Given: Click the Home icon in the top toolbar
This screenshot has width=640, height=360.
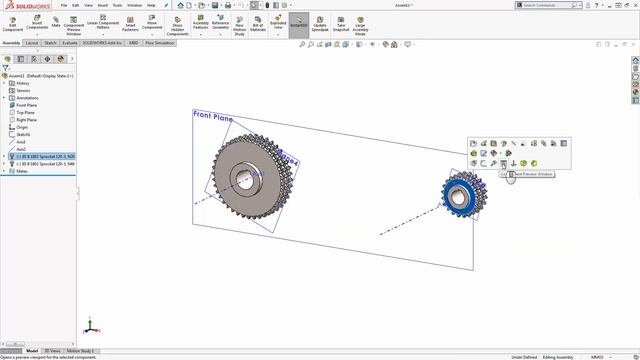Looking at the screenshot, I should 180,5.
